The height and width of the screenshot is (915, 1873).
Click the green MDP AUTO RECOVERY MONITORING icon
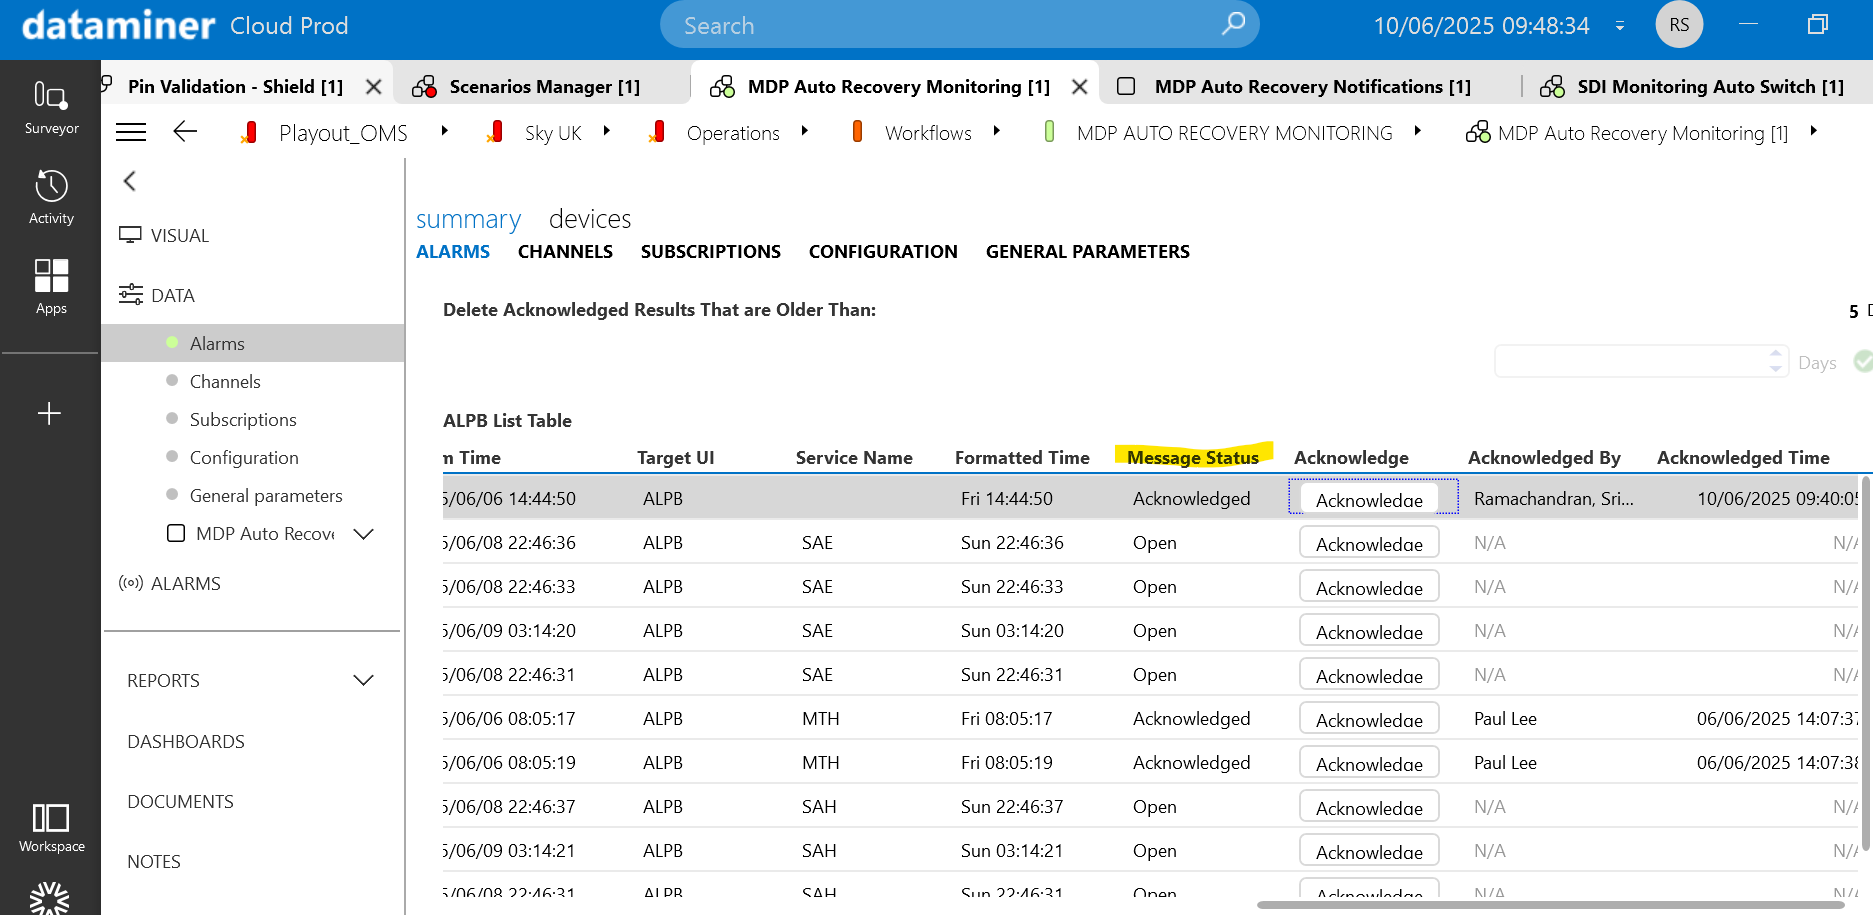1049,131
